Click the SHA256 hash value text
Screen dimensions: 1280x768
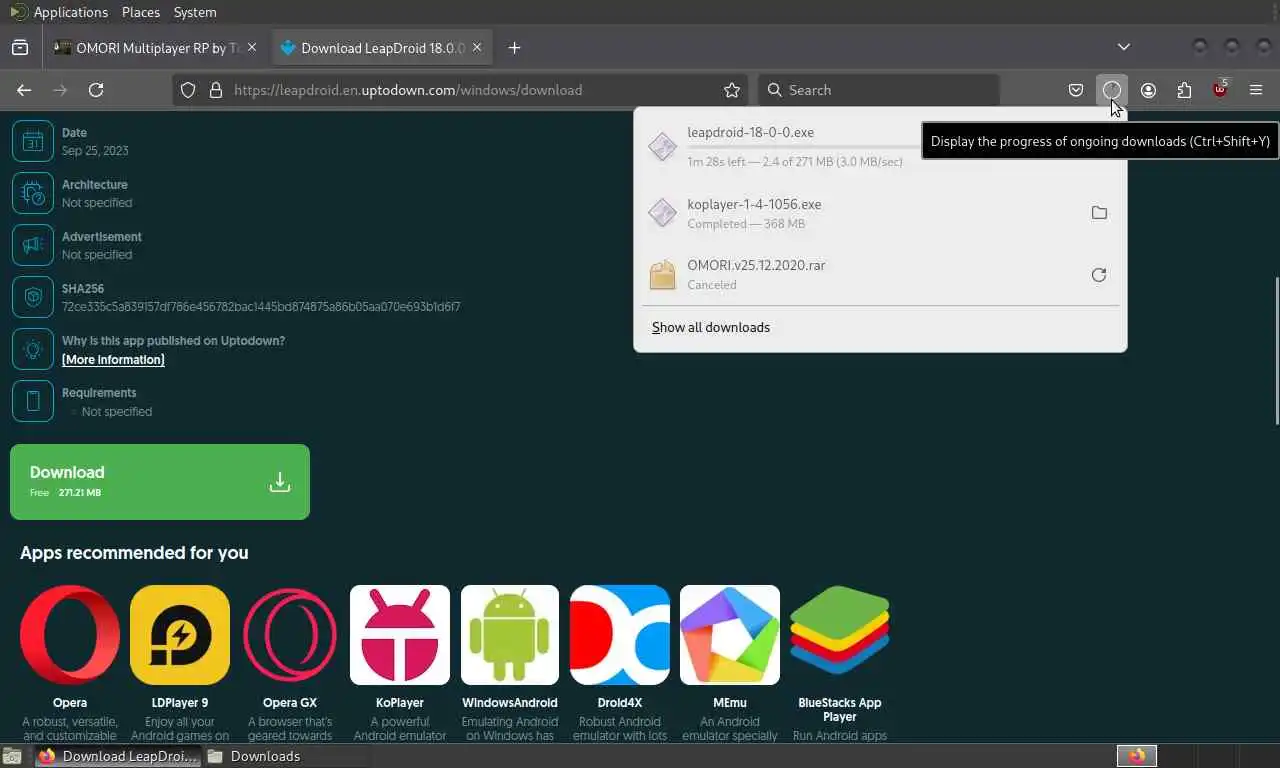(x=261, y=307)
